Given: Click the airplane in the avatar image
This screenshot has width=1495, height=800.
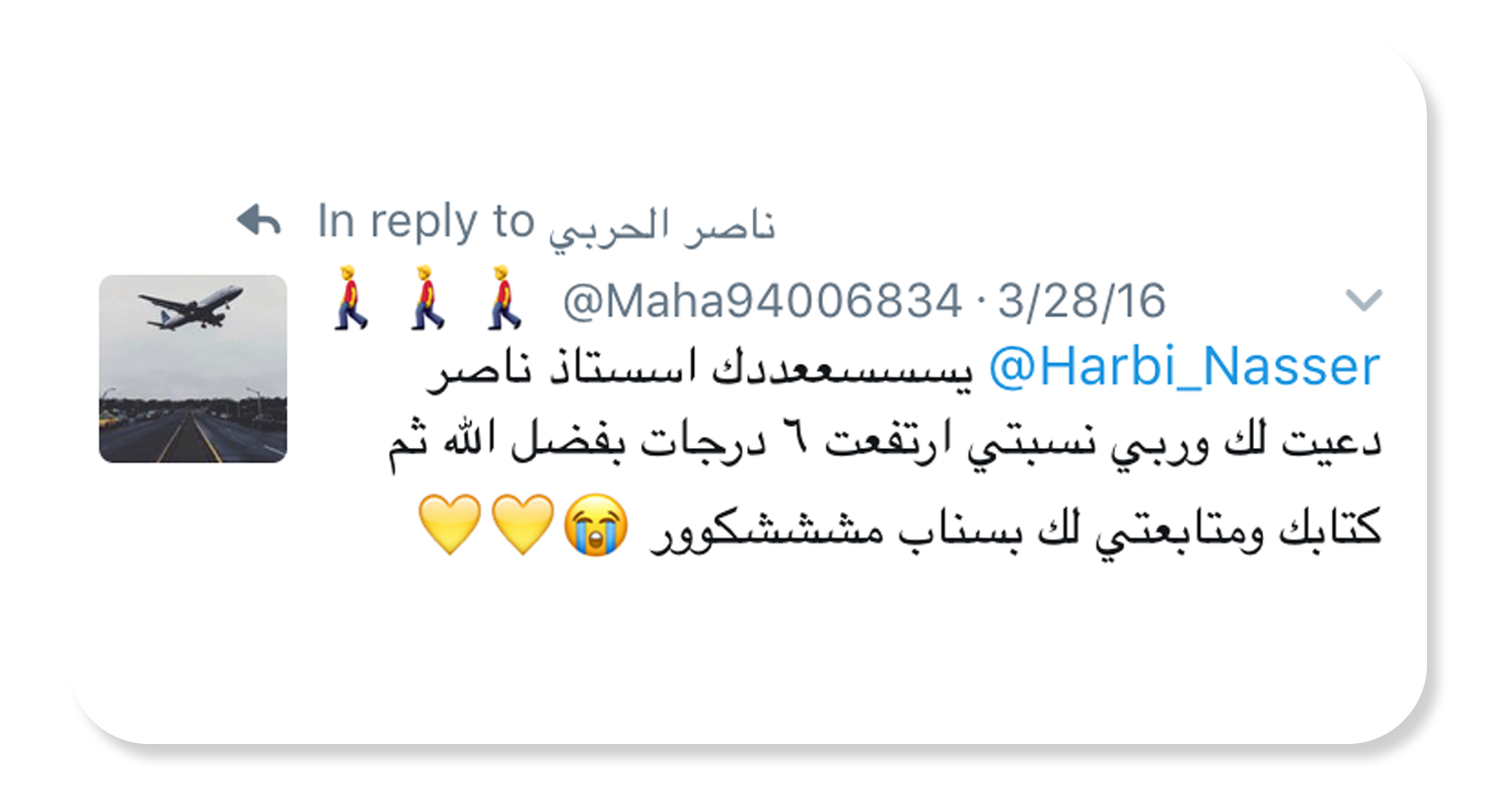Looking at the screenshot, I should 191,306.
